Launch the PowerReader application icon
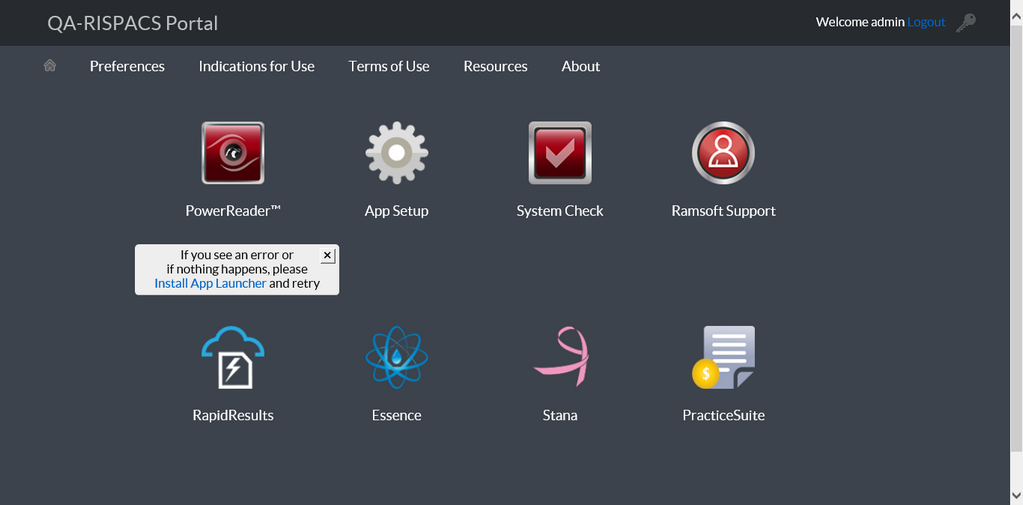 click(233, 153)
